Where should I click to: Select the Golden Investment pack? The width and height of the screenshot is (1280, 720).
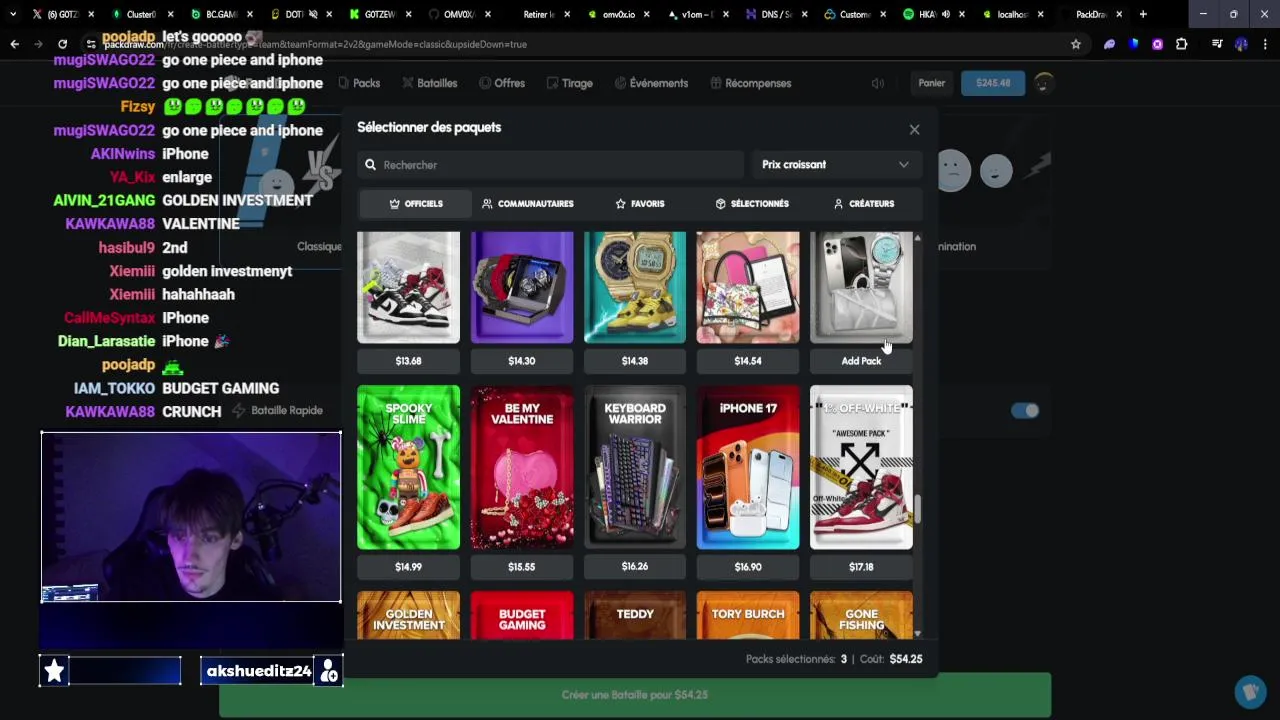[408, 615]
